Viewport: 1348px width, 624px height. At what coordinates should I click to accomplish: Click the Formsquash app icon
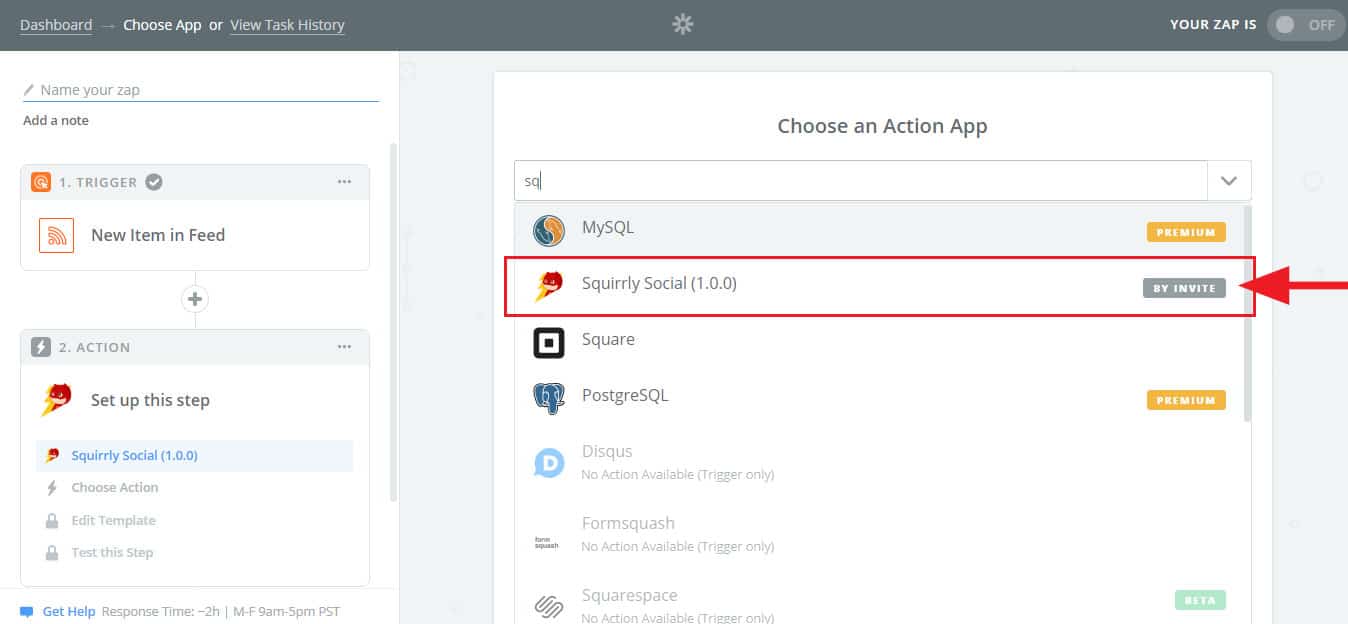547,543
